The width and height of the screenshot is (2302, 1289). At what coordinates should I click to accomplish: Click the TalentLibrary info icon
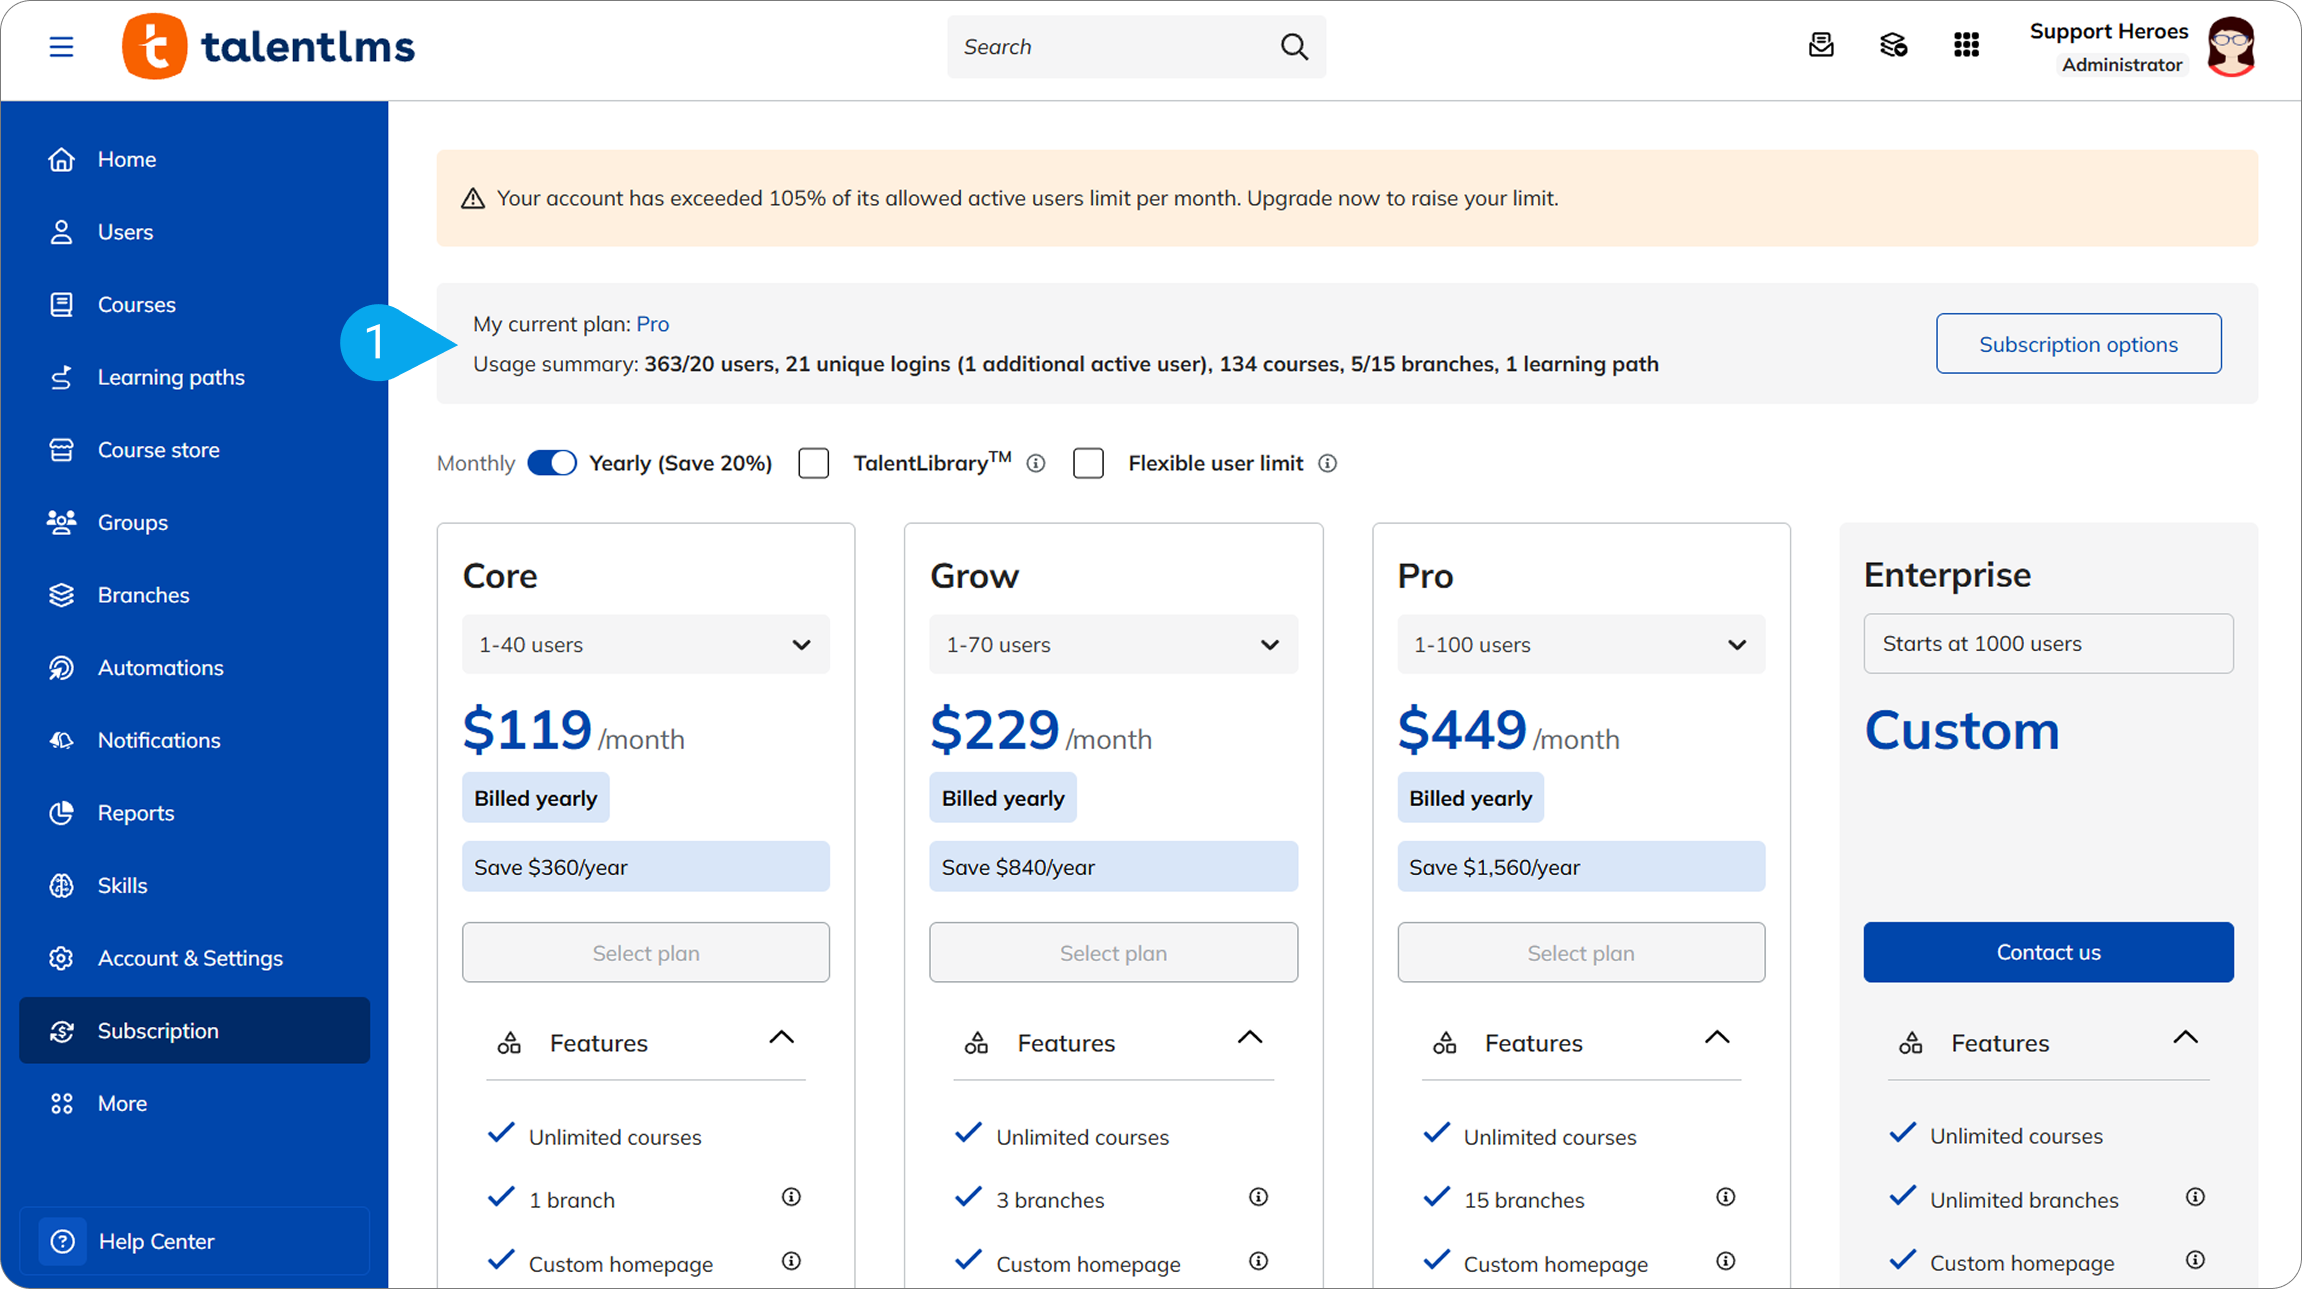[x=1036, y=463]
